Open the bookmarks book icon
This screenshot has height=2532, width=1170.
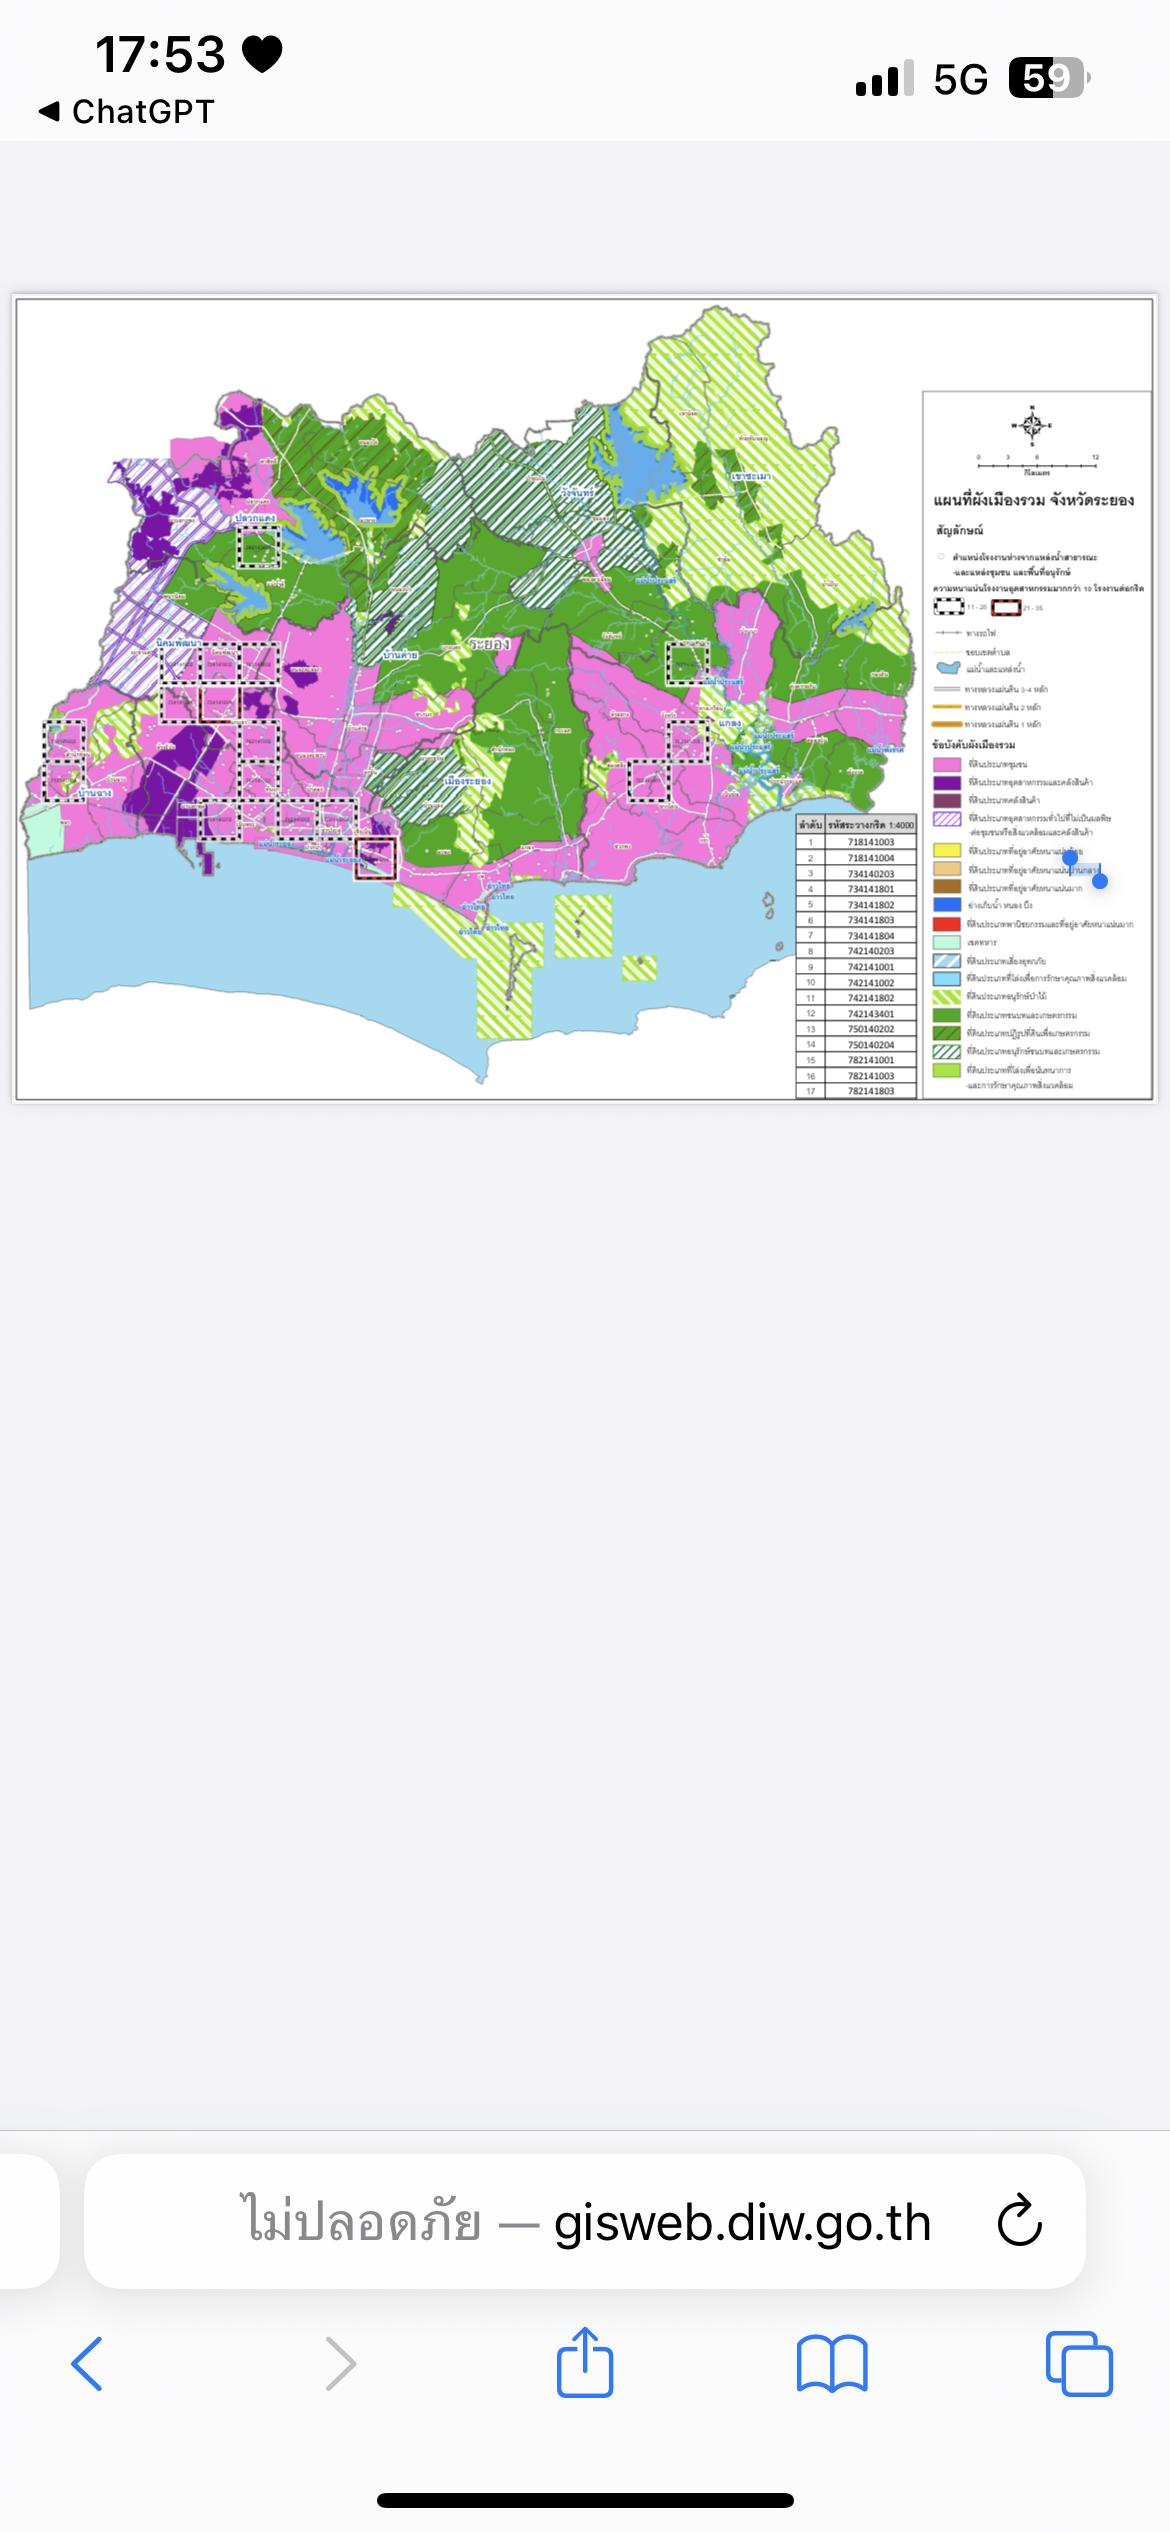coord(832,2364)
